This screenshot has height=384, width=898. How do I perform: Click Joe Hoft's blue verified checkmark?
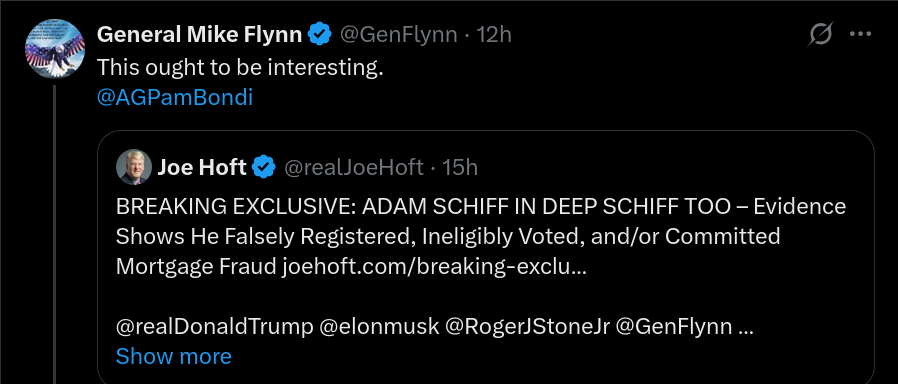click(x=264, y=168)
